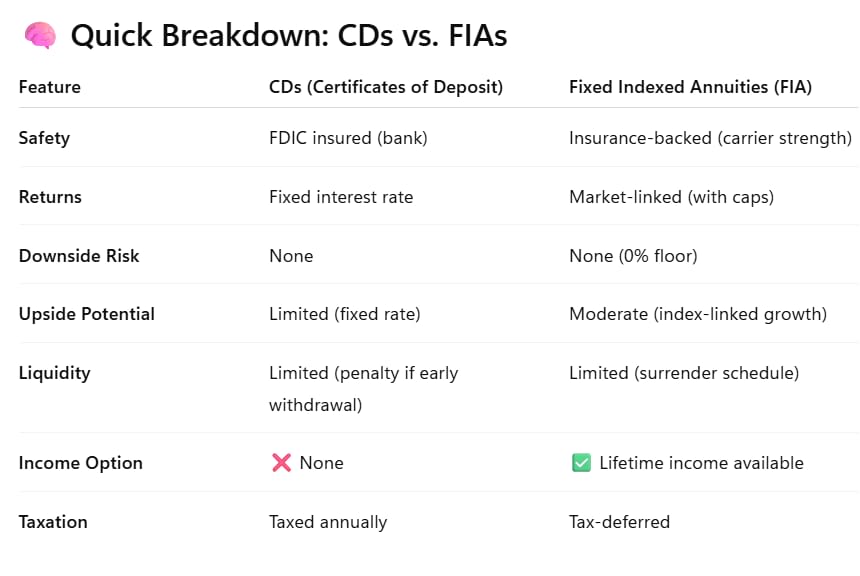Select the Returns row label
Screen dimensions: 860x576
pos(50,197)
